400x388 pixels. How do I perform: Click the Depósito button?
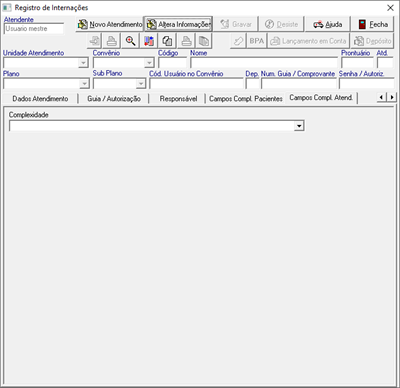tap(372, 41)
